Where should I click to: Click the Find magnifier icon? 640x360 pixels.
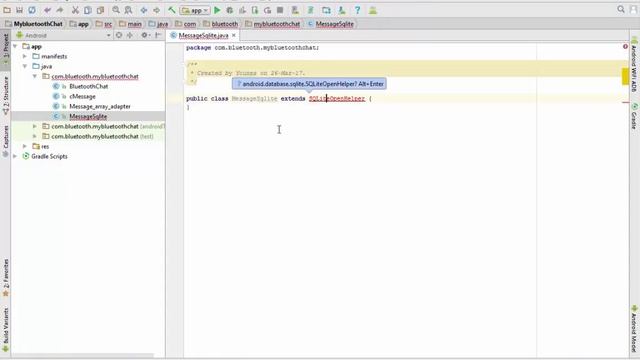[x=116, y=10]
